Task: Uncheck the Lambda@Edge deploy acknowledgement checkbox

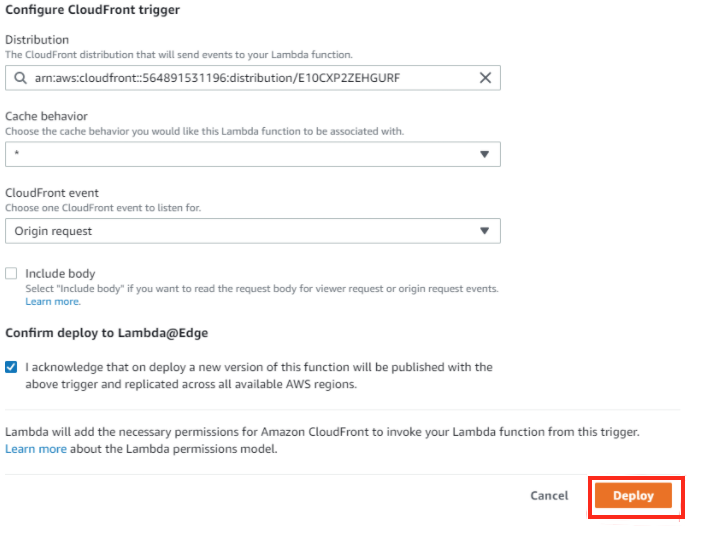Action: (x=11, y=367)
